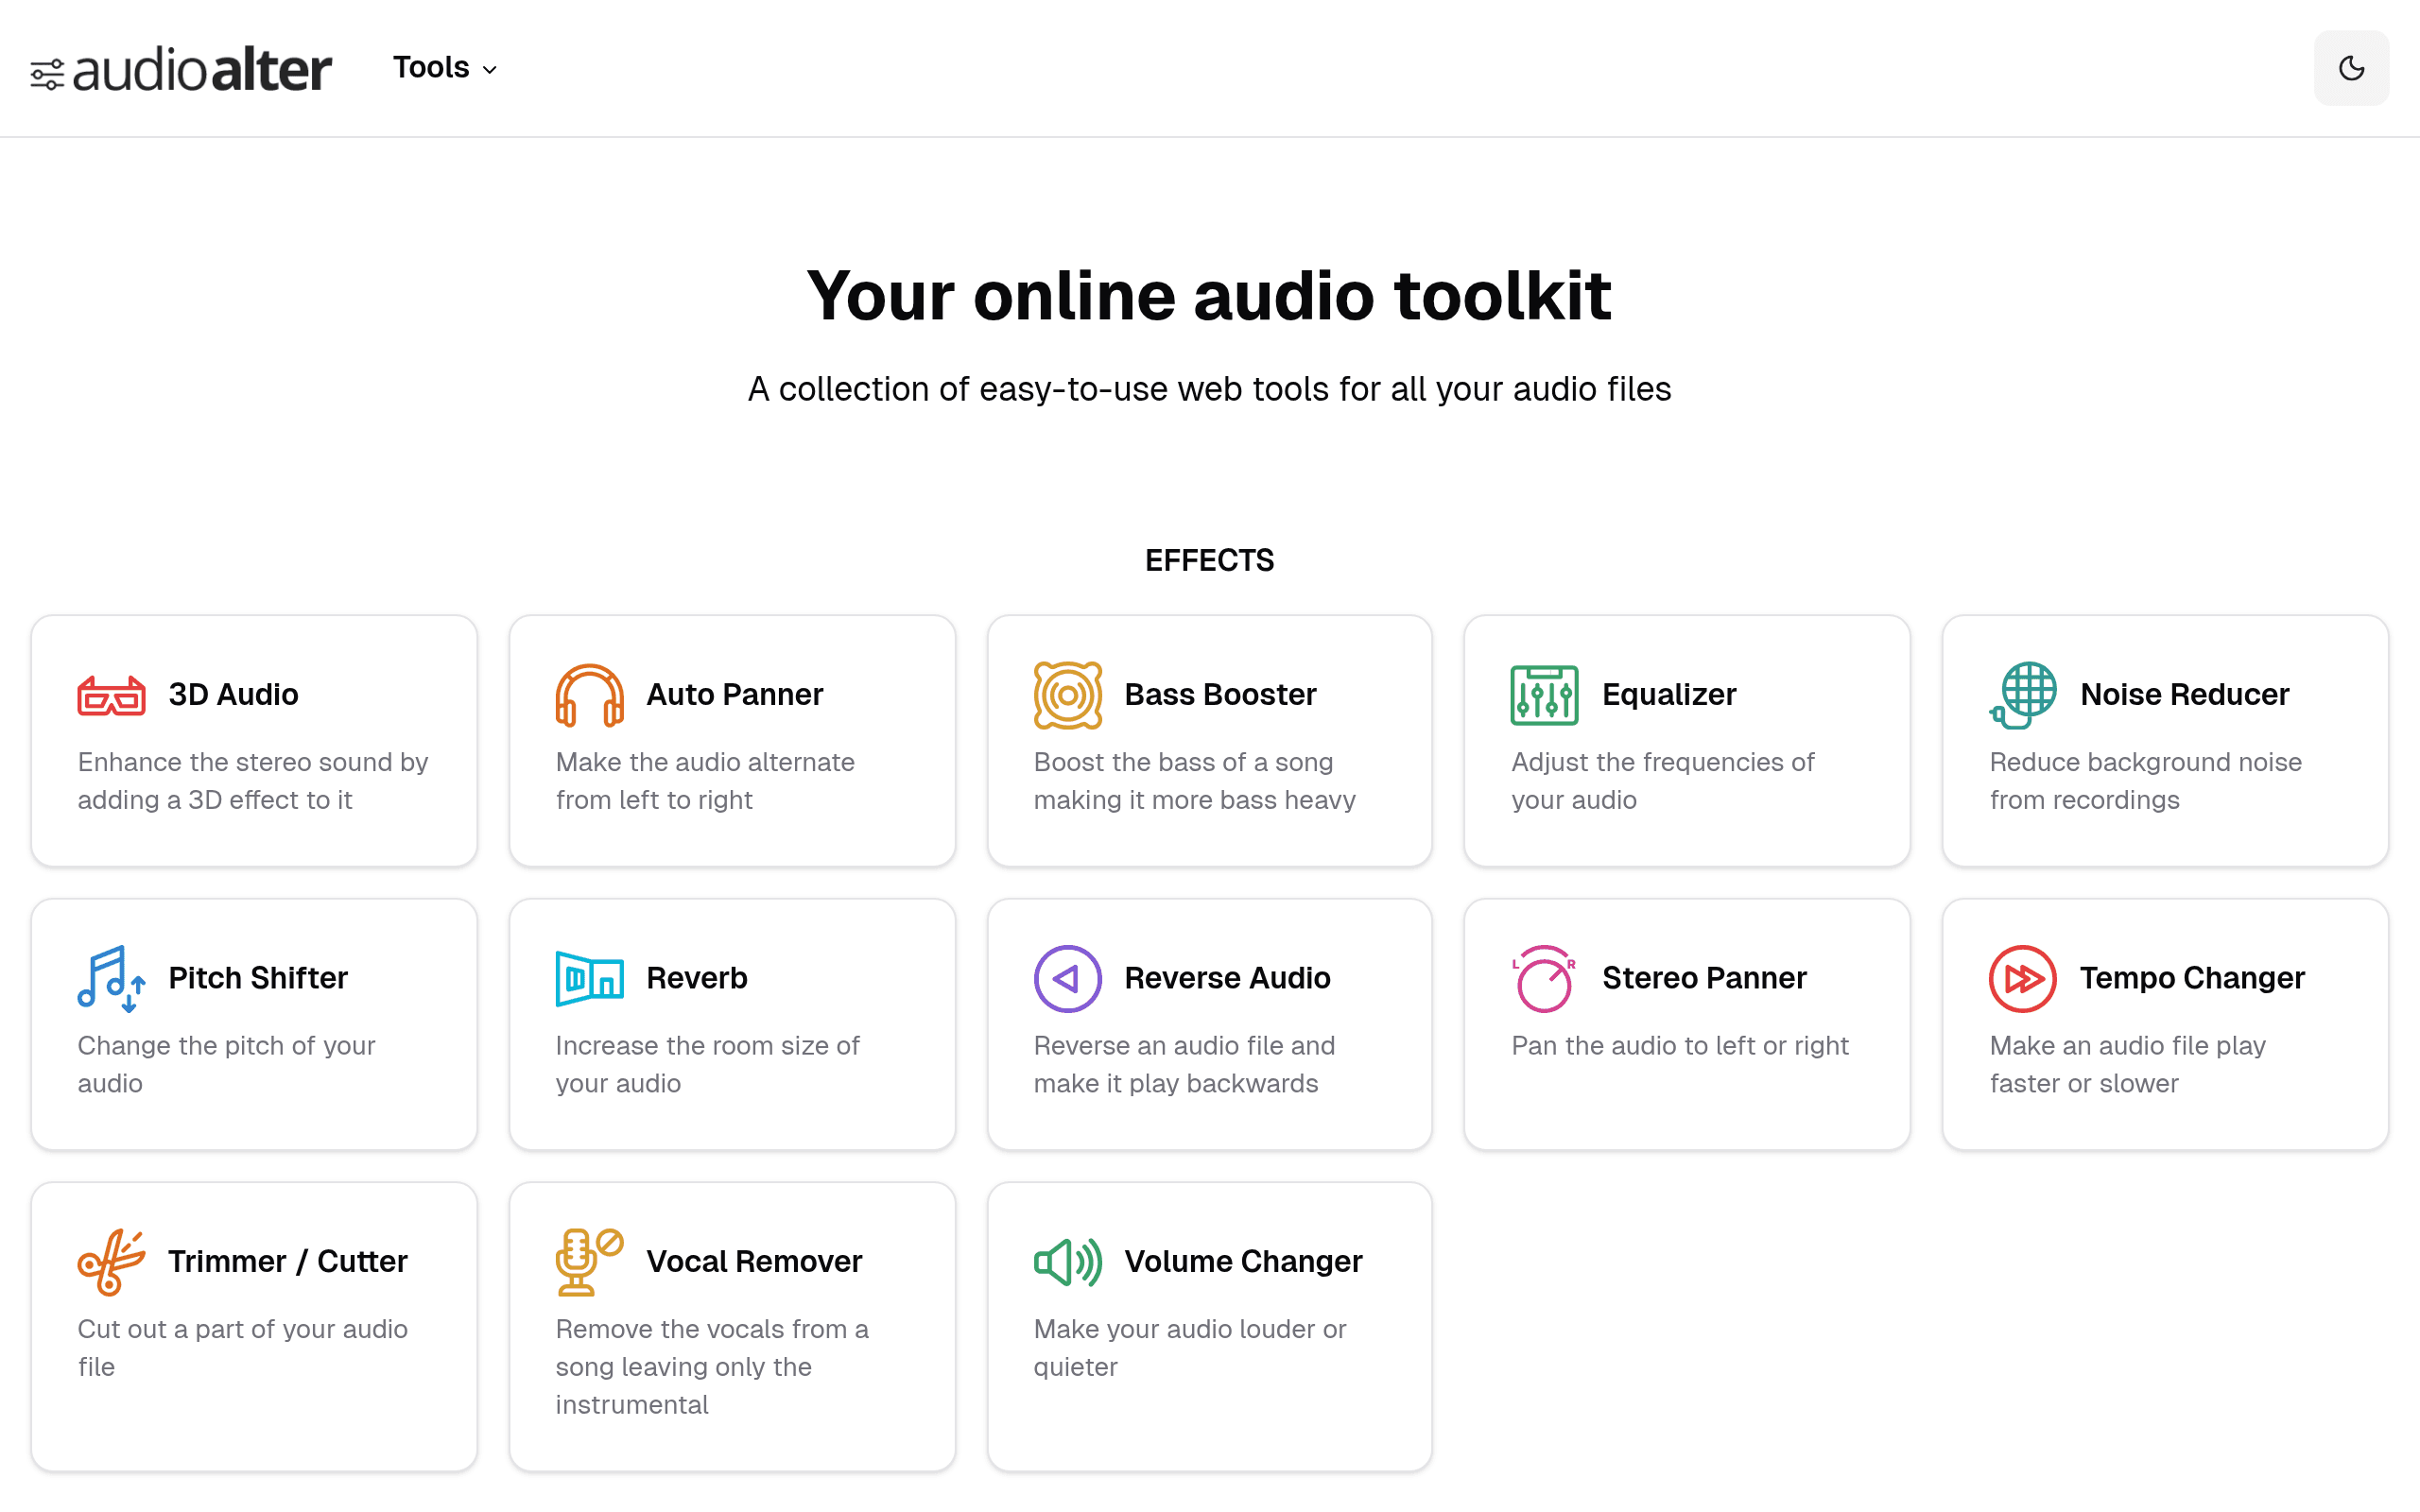The height and width of the screenshot is (1512, 2420).
Task: Click the scissors icon for Trimmer / Cutter
Action: click(x=111, y=1262)
